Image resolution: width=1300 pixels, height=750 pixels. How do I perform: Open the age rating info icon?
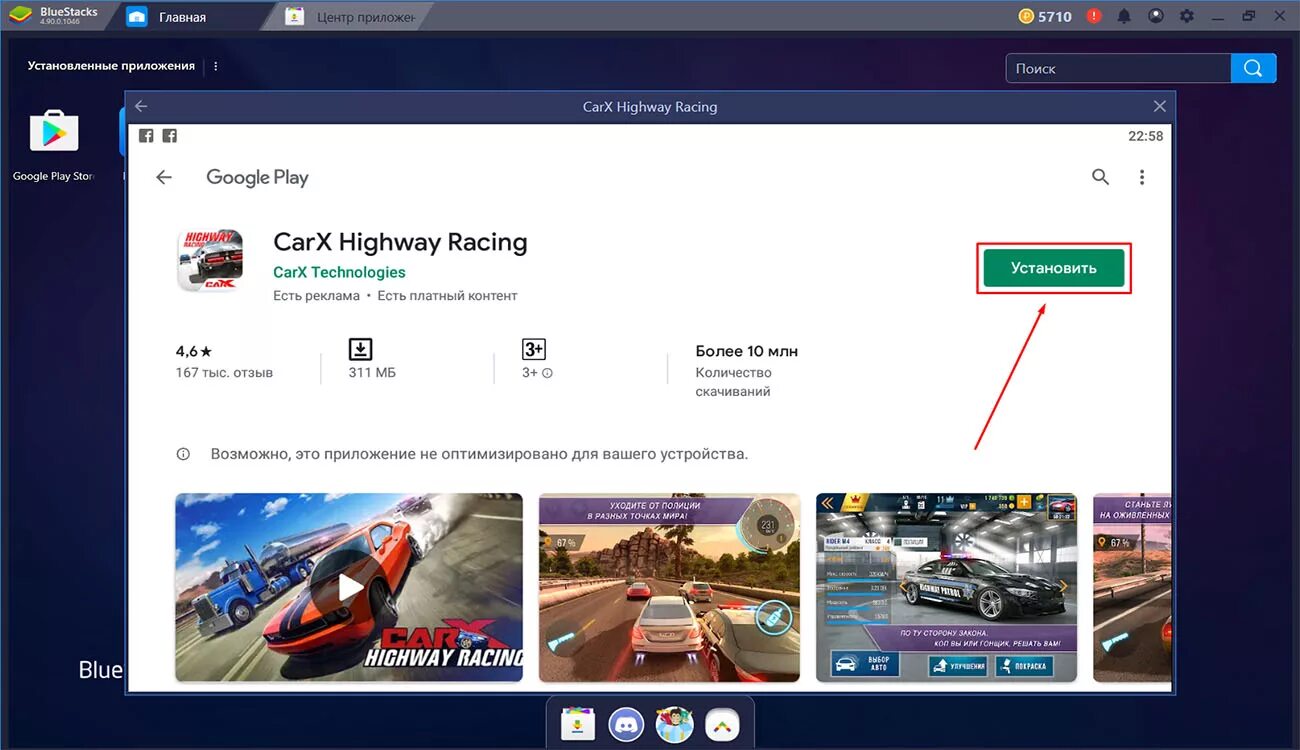pyautogui.click(x=547, y=373)
